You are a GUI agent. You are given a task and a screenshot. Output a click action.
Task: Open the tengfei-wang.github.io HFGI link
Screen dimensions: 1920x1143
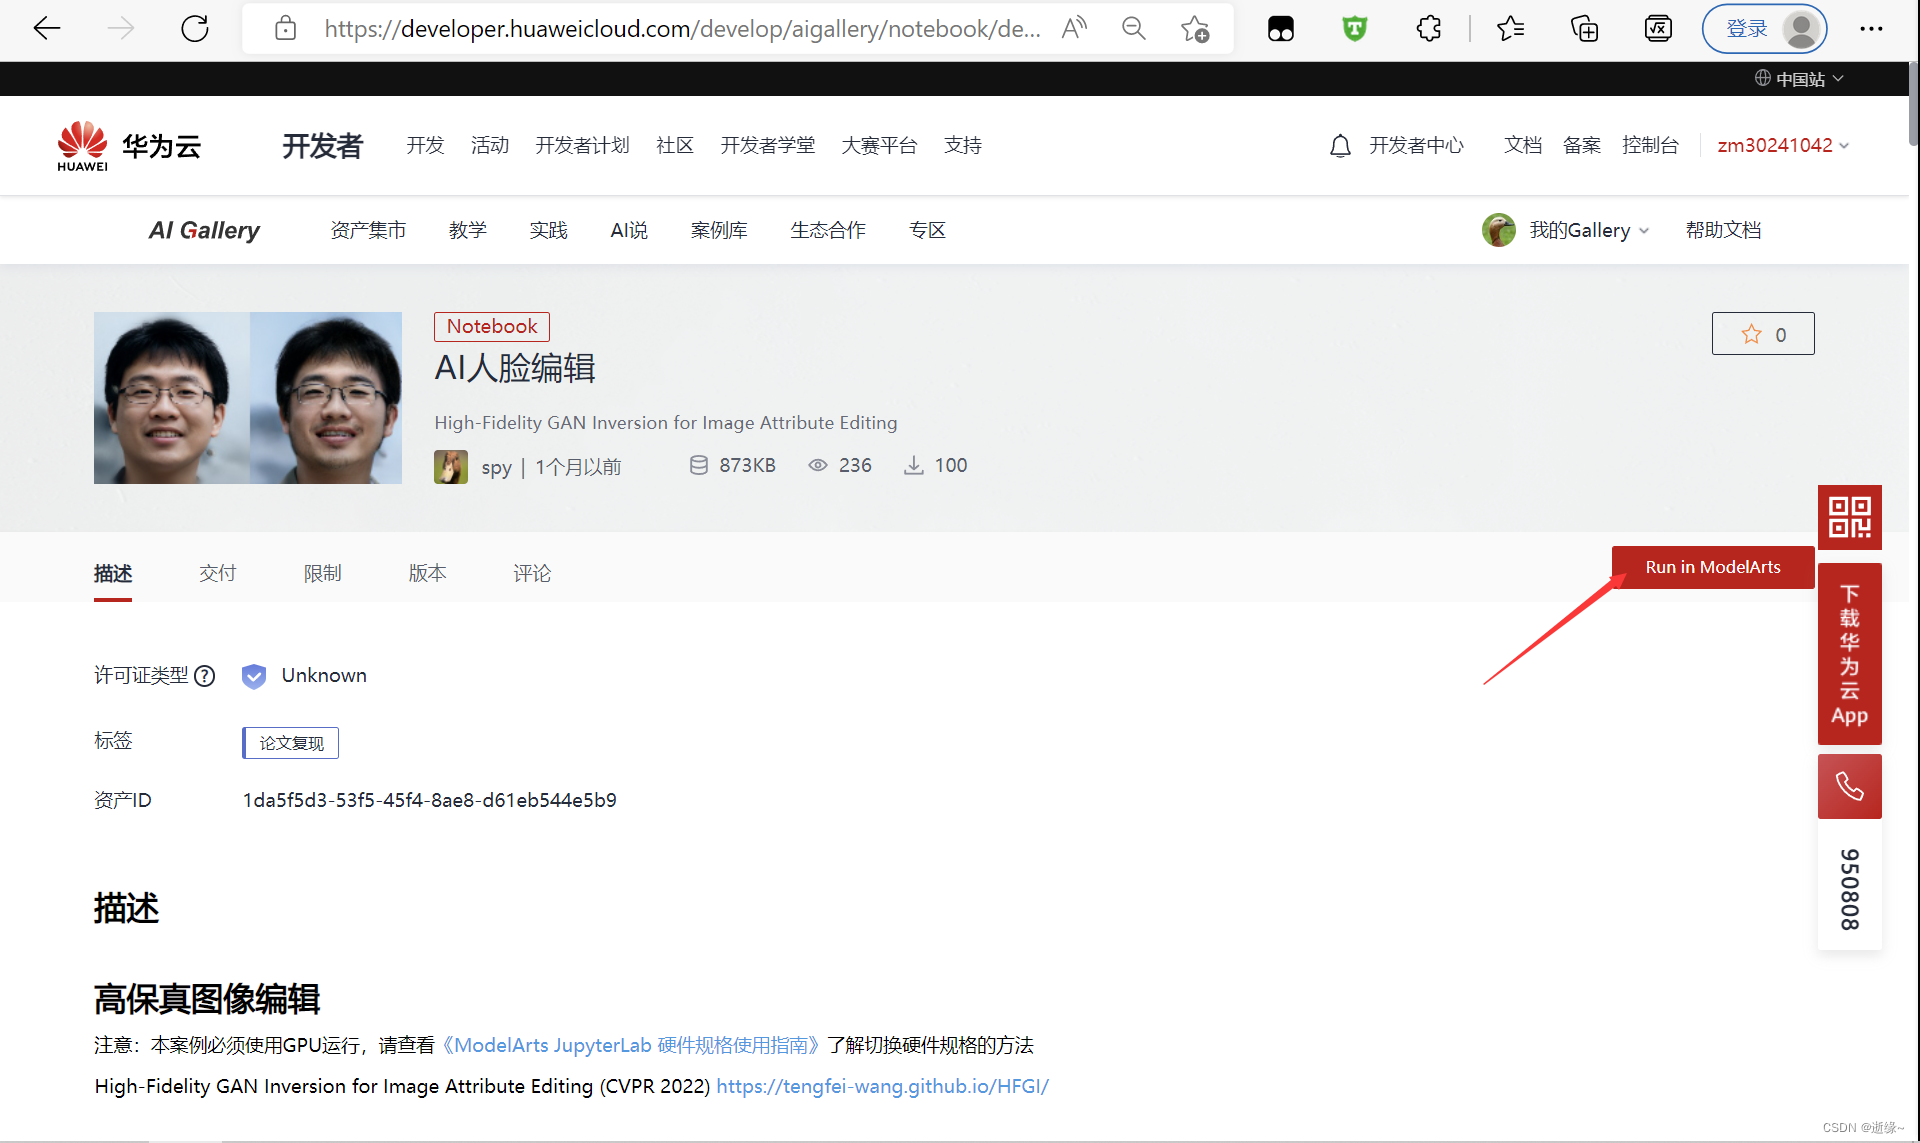point(882,1086)
